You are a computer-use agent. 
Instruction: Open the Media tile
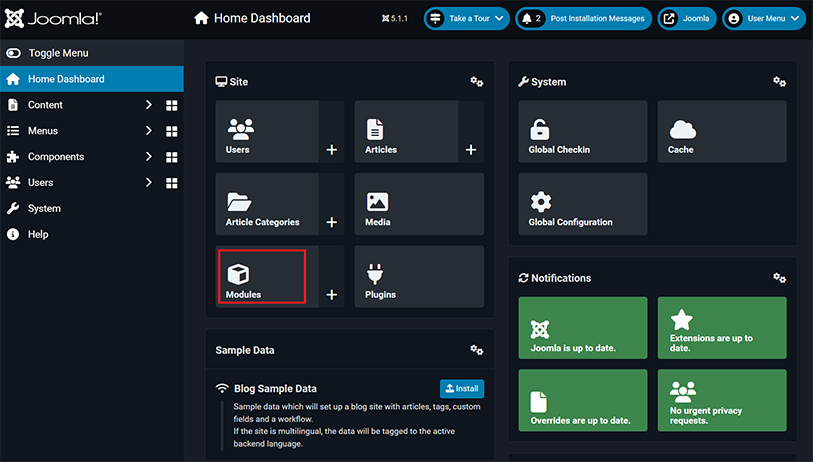click(x=419, y=204)
